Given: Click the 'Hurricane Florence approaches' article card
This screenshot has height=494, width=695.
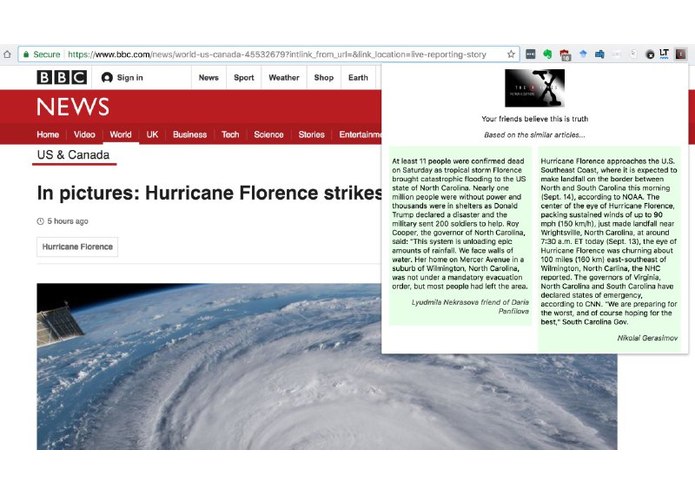Looking at the screenshot, I should click(x=609, y=249).
